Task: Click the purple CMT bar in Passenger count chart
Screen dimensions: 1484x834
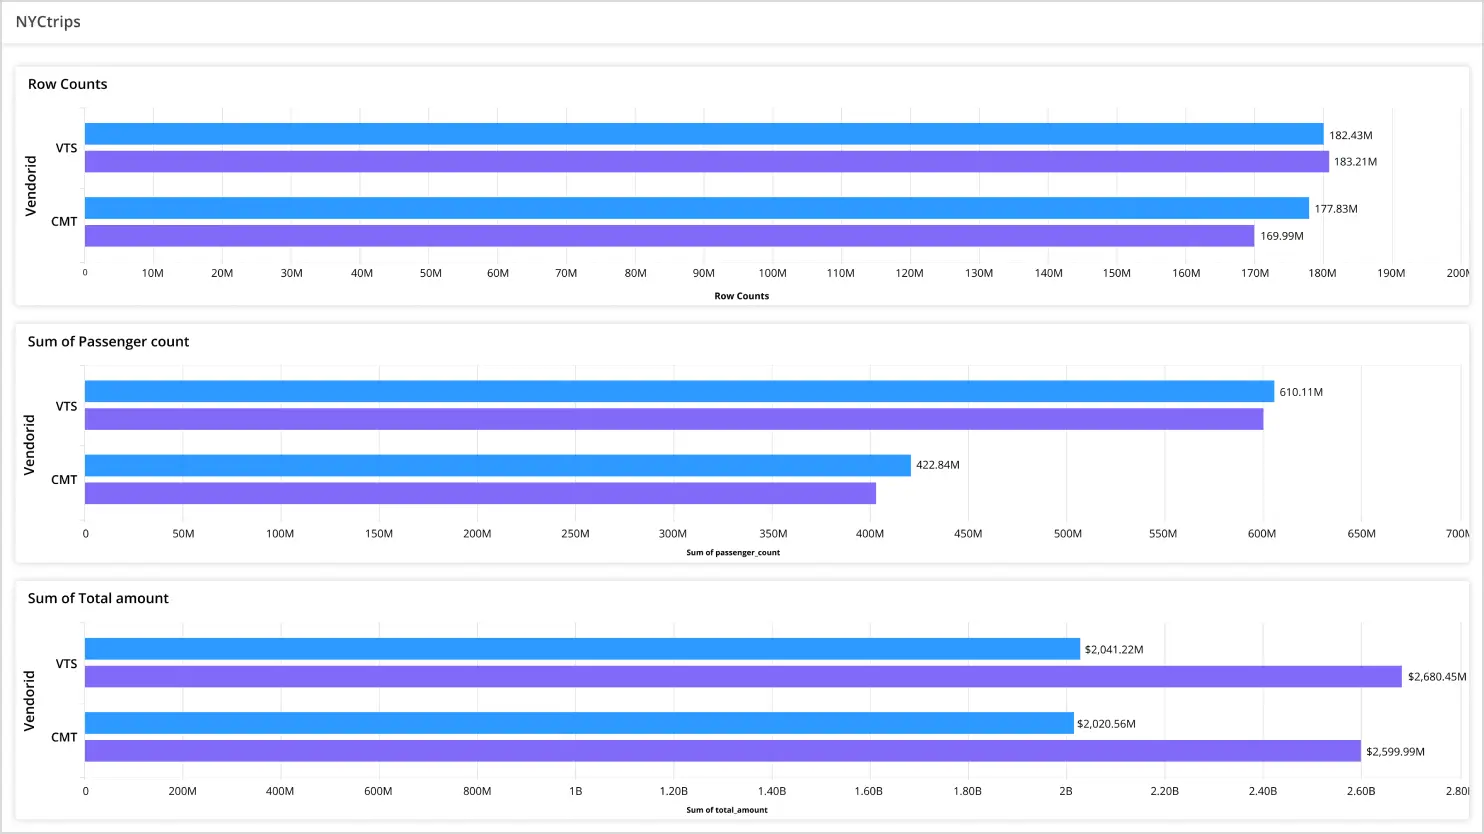Action: point(480,493)
